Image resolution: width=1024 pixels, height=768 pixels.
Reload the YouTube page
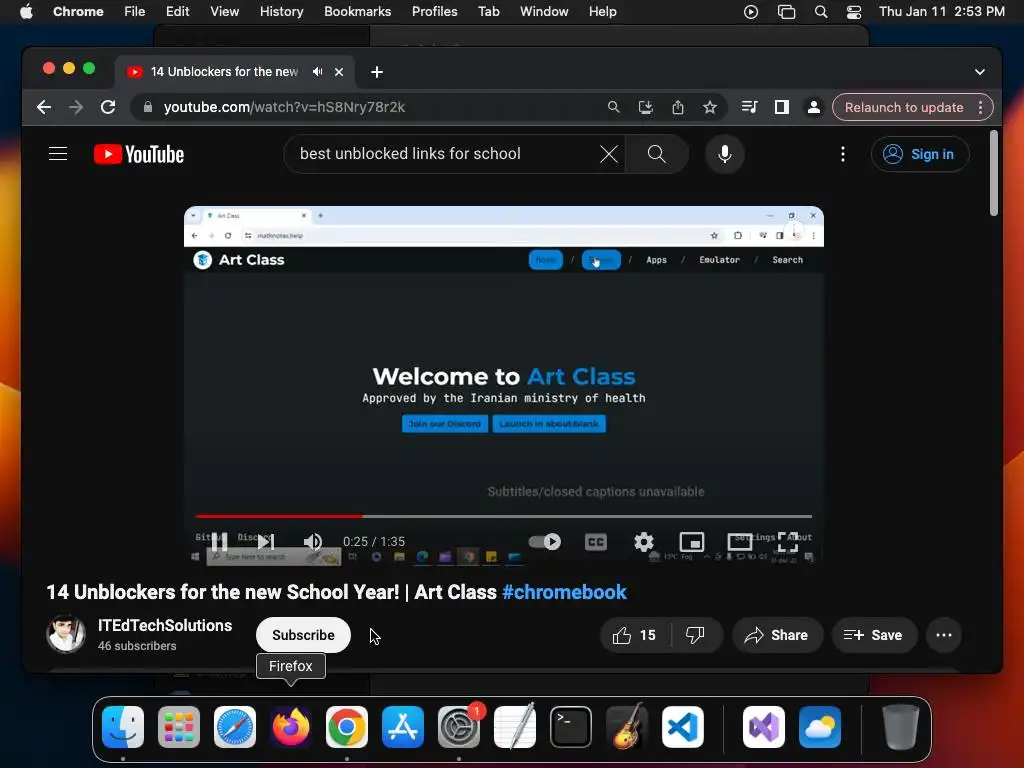coord(108,107)
